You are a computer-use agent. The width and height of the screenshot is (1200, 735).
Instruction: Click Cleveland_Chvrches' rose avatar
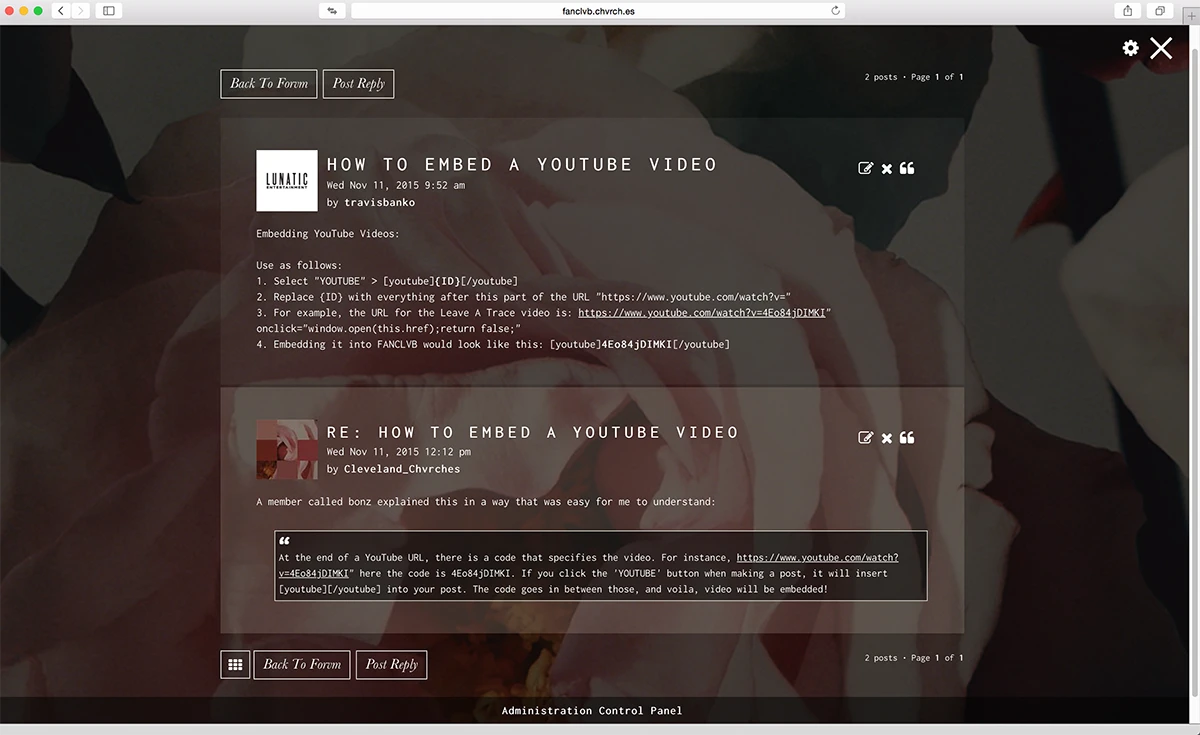click(x=287, y=450)
